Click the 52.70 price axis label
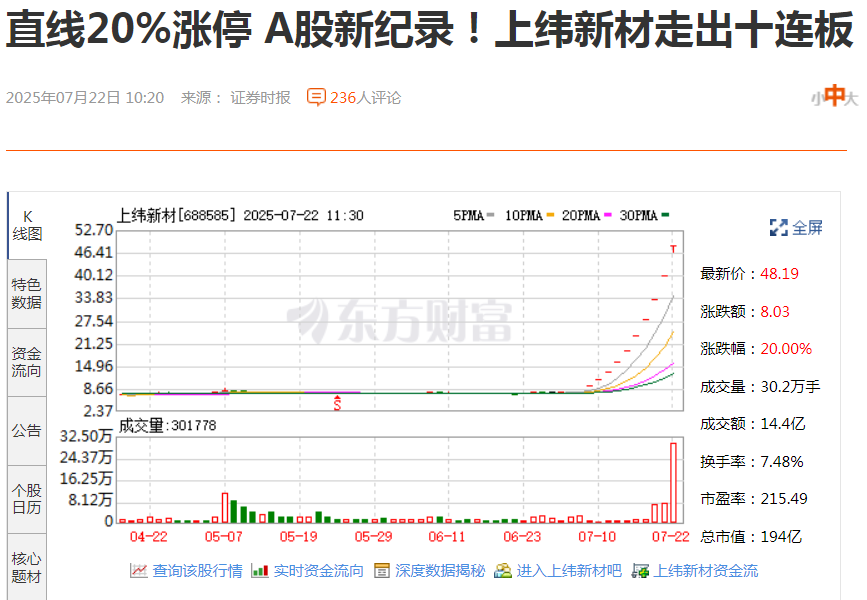The width and height of the screenshot is (867, 600). [x=94, y=229]
